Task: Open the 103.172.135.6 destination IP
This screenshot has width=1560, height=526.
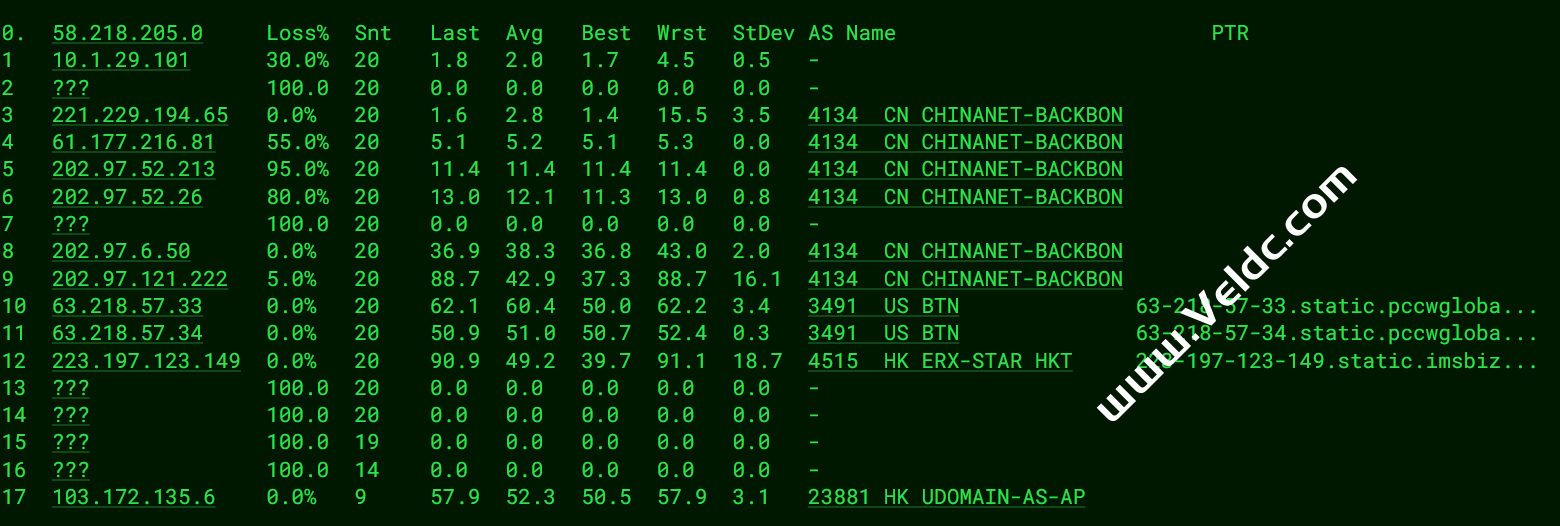Action: click(134, 497)
